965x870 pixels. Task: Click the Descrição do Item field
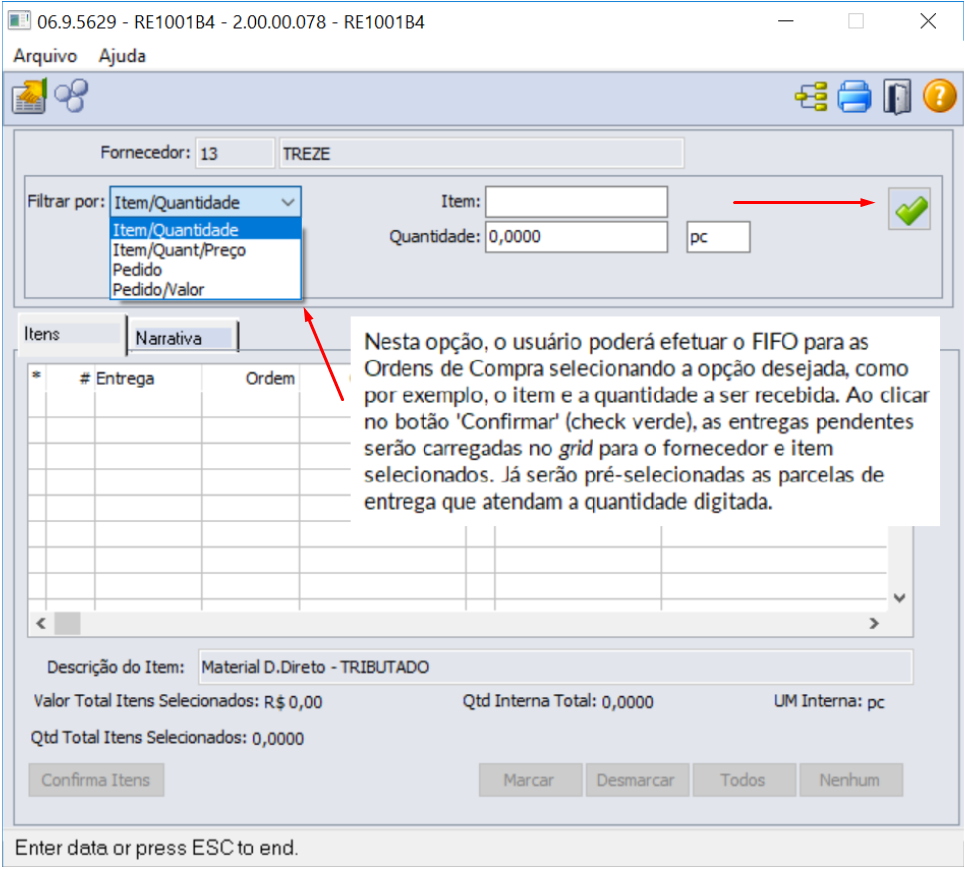tap(555, 667)
